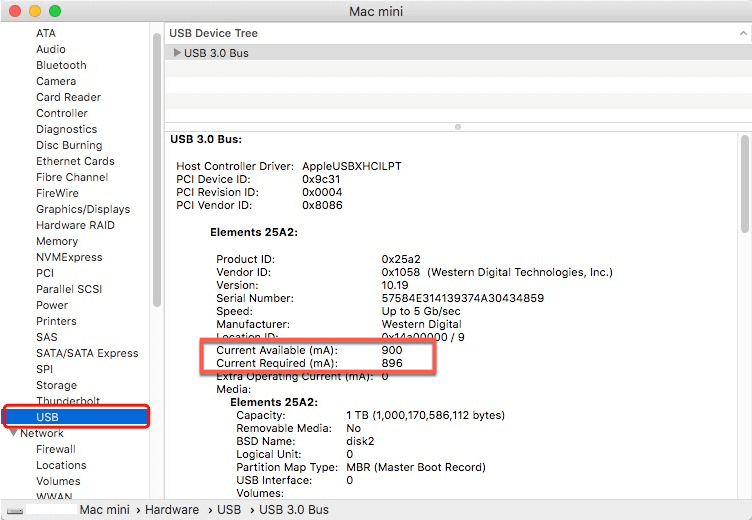Click the computer icon in path bar
The width and height of the screenshot is (752, 520).
click(15, 510)
